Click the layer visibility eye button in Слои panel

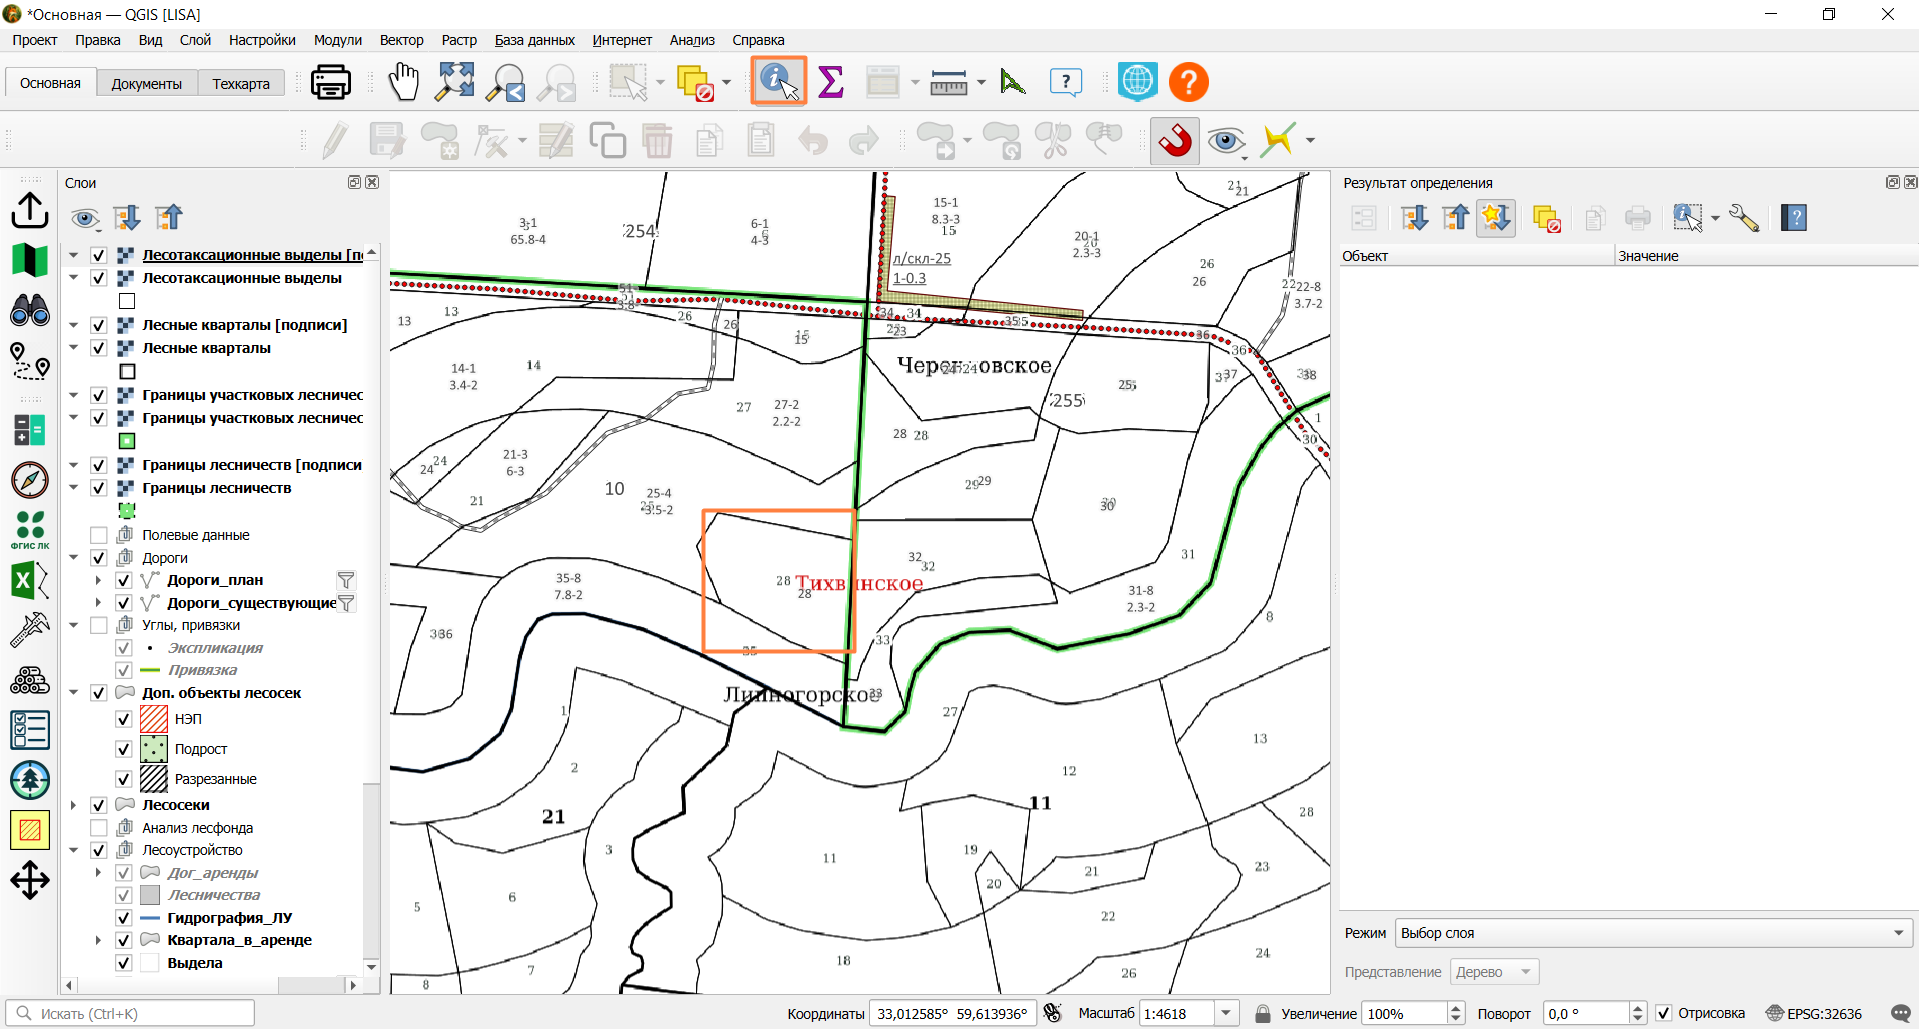point(85,218)
